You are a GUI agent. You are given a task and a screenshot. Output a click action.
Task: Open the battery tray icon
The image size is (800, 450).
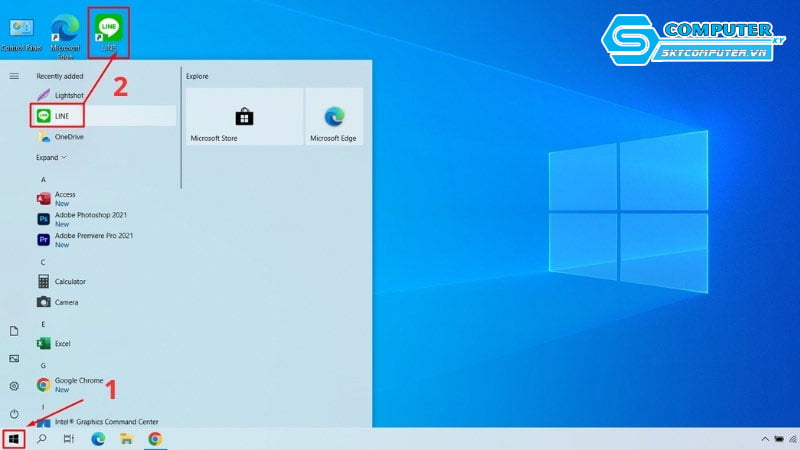pos(779,439)
